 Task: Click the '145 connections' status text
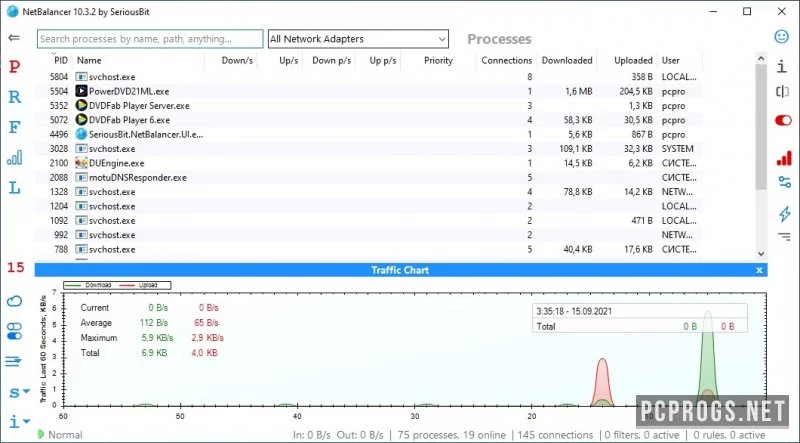[x=555, y=435]
